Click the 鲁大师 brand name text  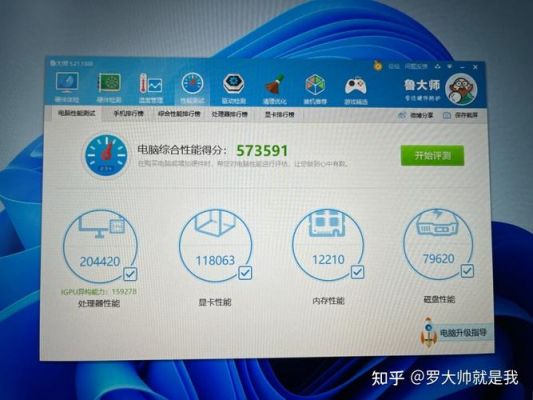coord(422,85)
